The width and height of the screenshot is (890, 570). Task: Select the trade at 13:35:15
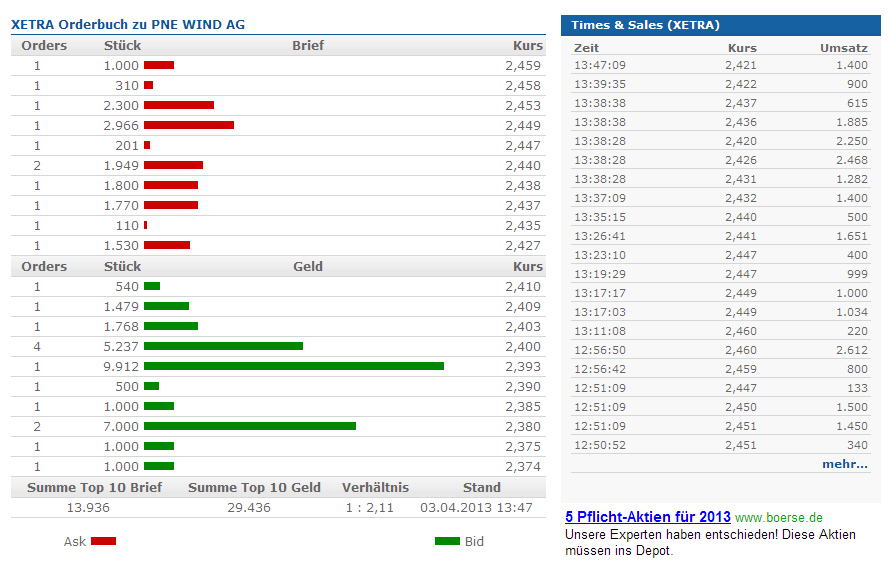(x=721, y=217)
